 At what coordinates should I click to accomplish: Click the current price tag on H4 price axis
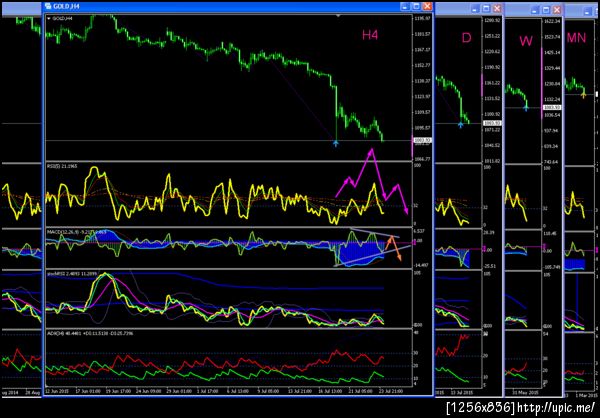click(422, 140)
